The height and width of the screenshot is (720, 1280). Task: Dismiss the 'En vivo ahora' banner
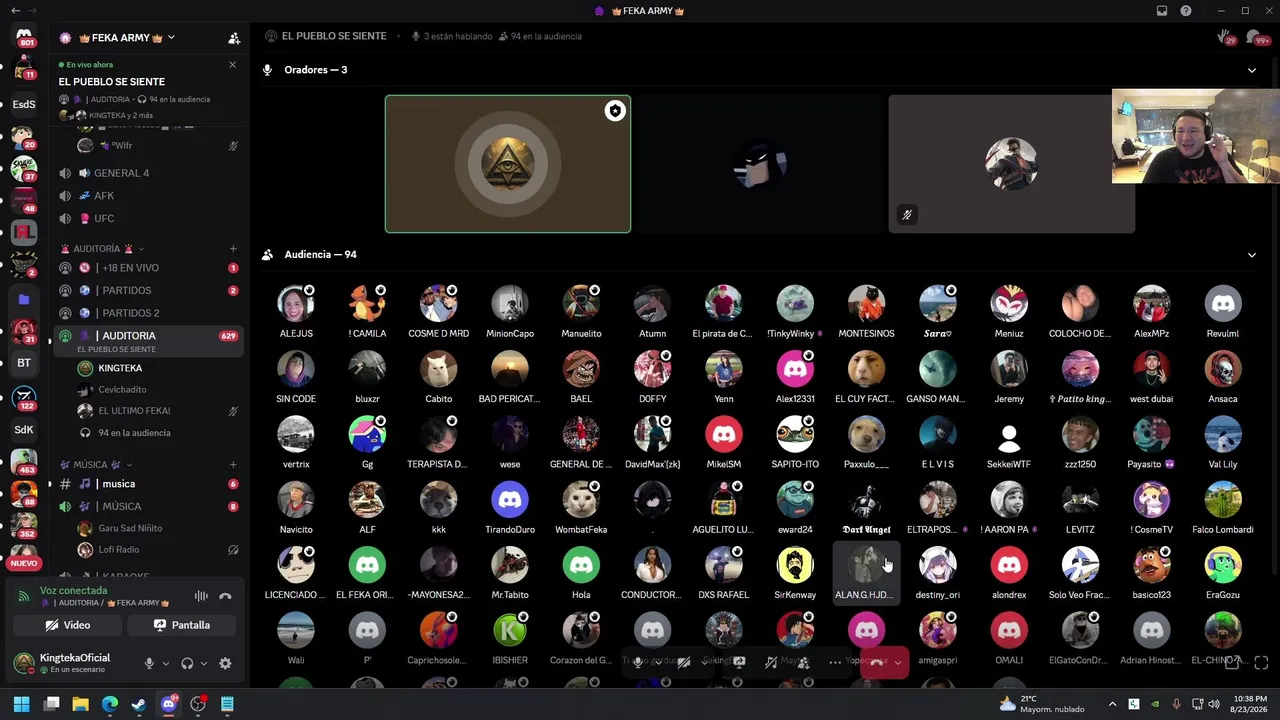(232, 65)
